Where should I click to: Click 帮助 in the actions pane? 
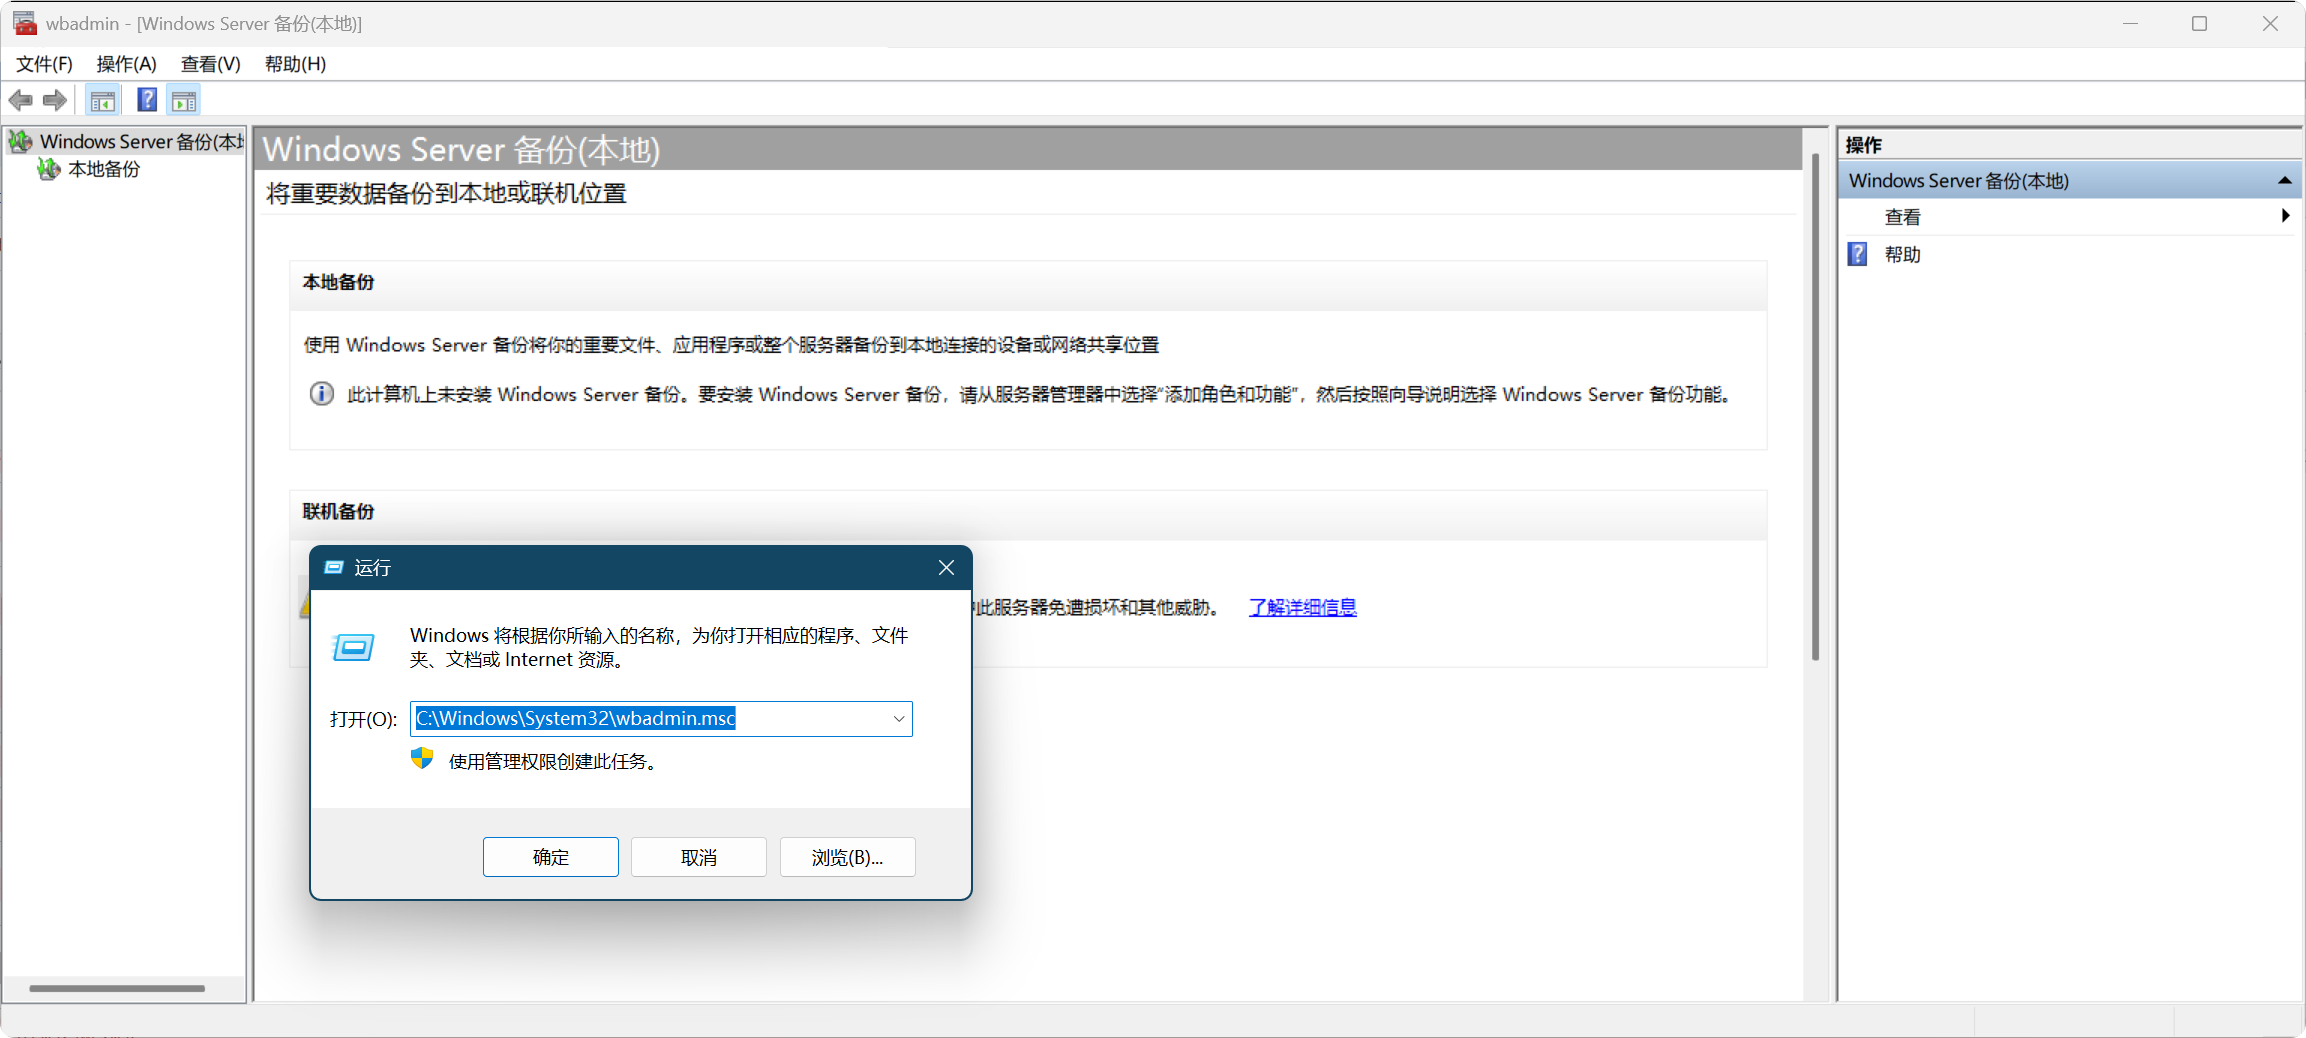(1903, 254)
